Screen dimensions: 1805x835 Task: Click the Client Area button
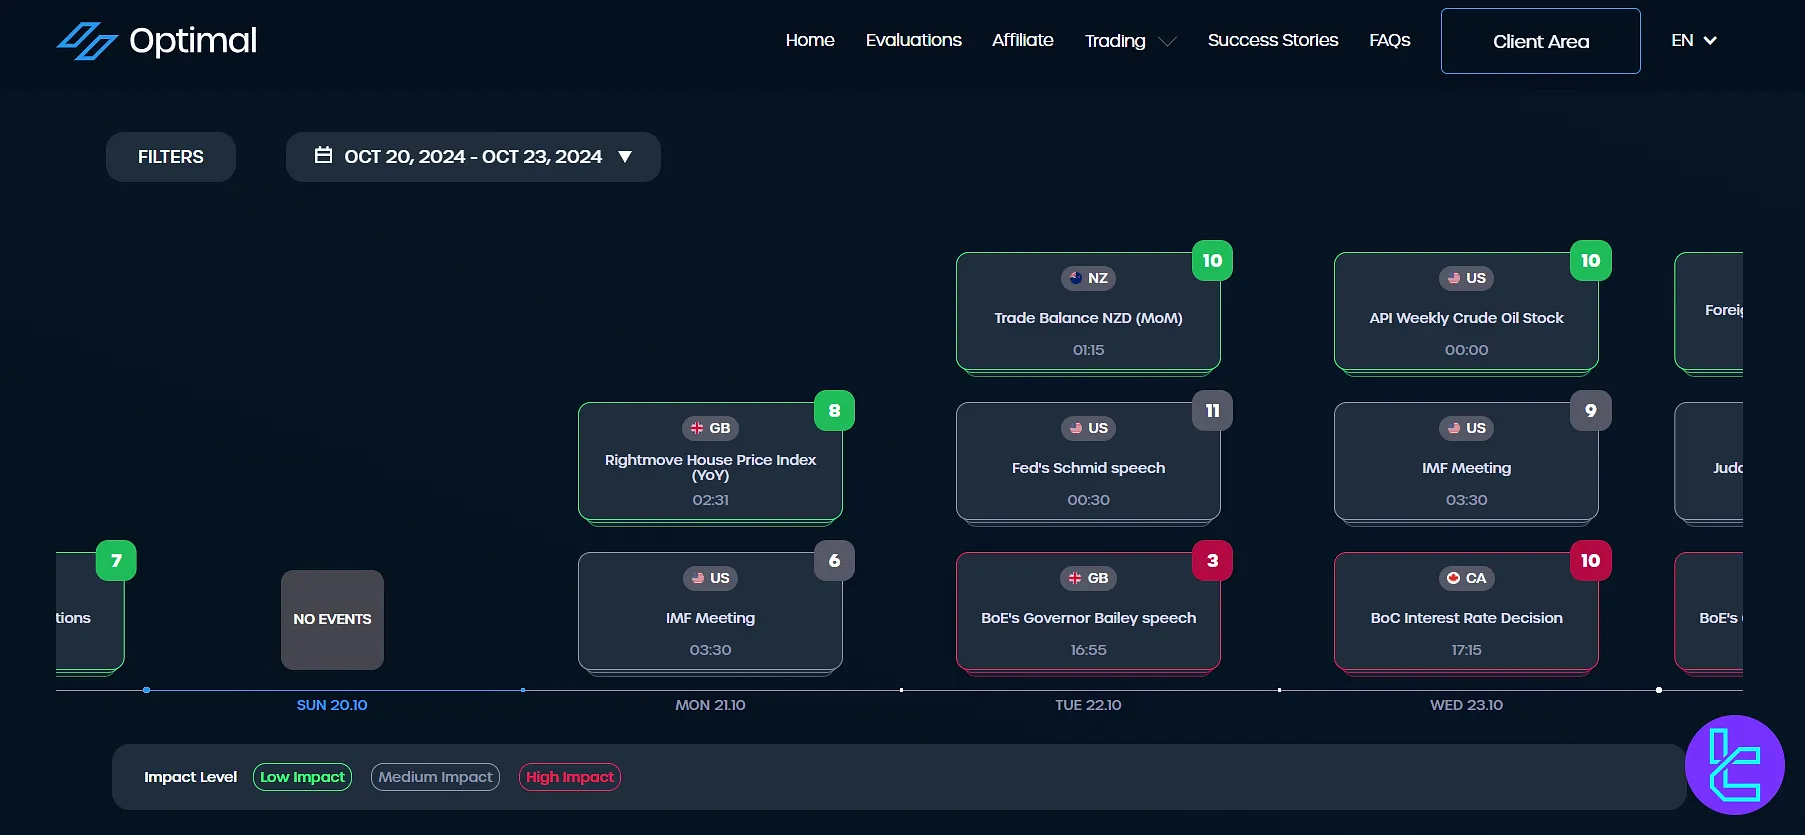coord(1540,41)
